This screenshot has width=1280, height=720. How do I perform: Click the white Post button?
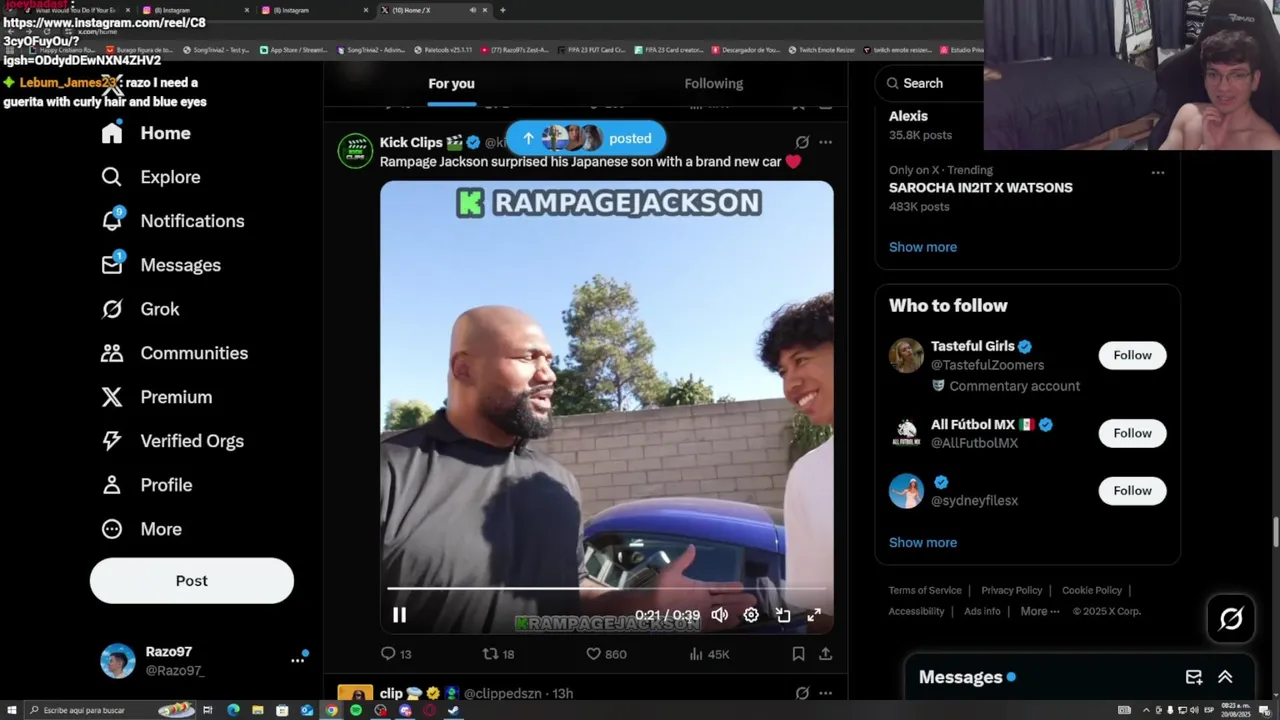tap(192, 581)
